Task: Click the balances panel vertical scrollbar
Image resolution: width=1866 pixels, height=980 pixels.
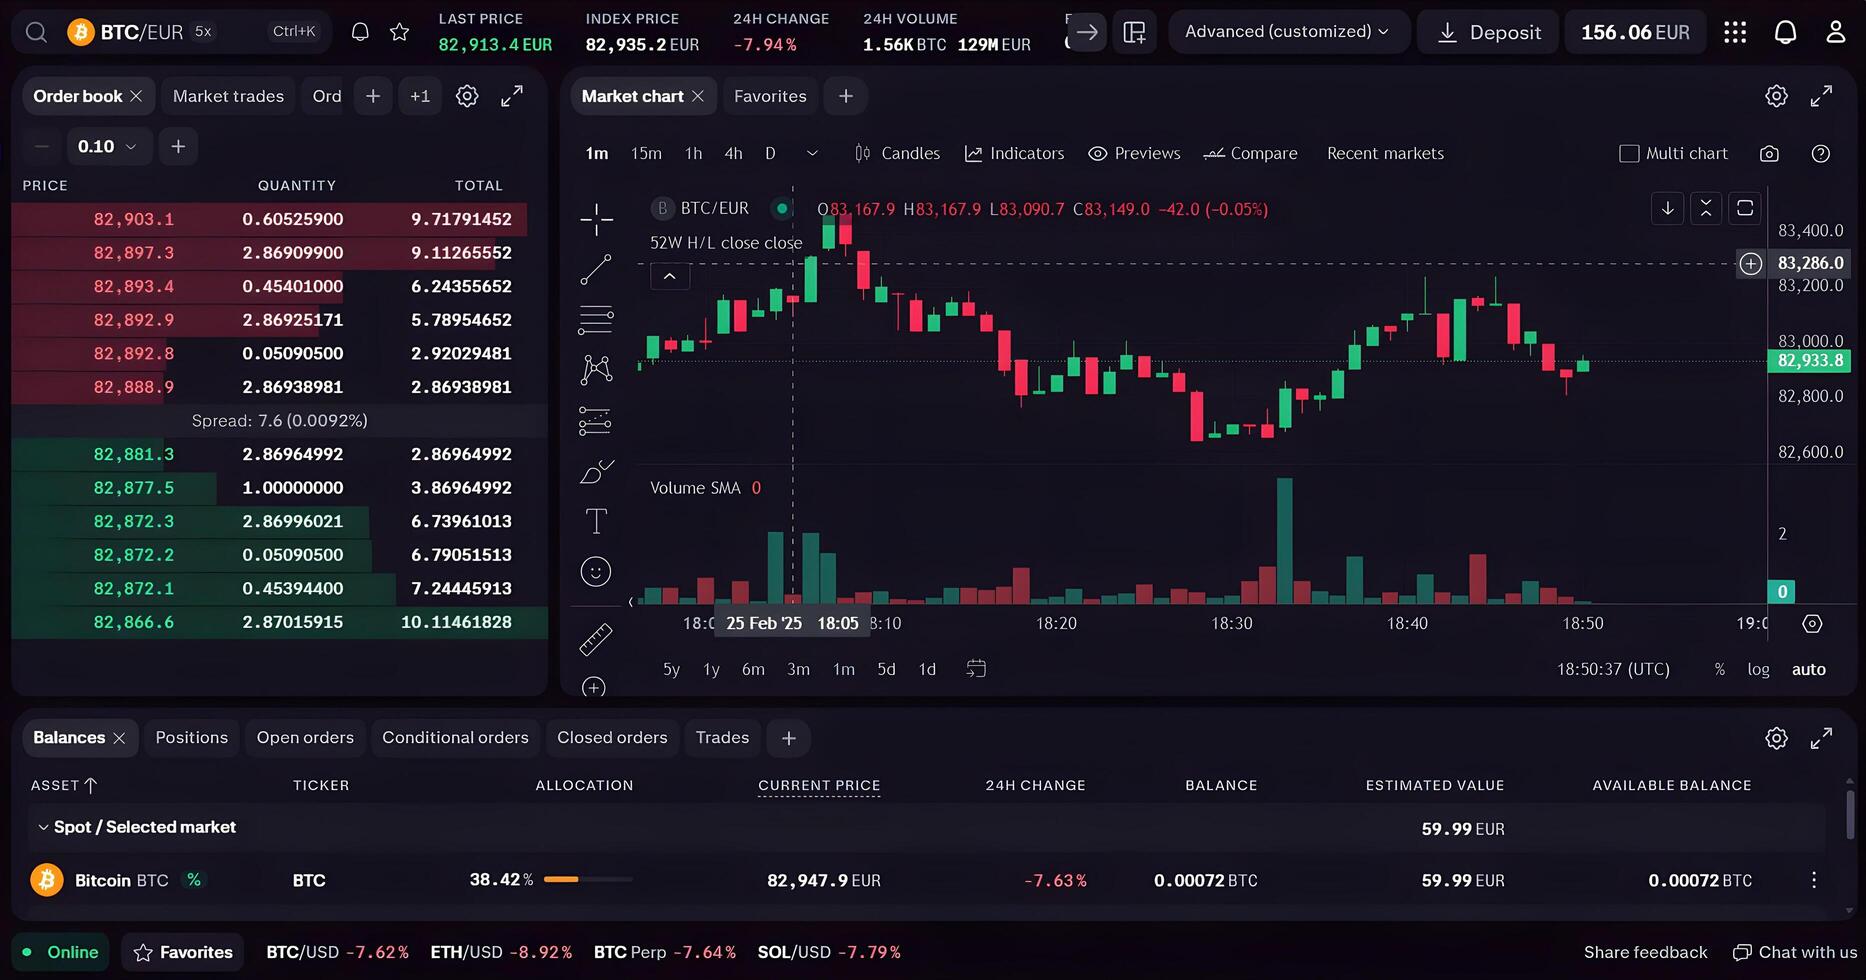Action: click(1850, 815)
